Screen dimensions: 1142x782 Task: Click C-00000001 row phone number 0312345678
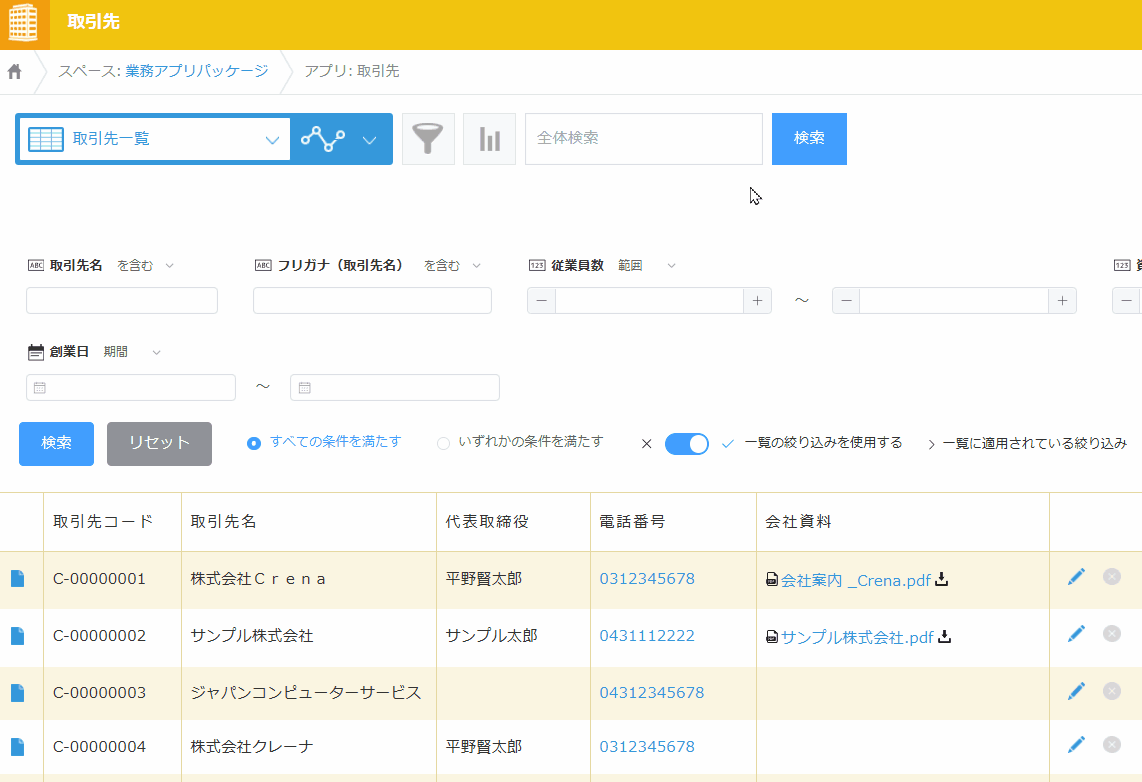tap(647, 579)
